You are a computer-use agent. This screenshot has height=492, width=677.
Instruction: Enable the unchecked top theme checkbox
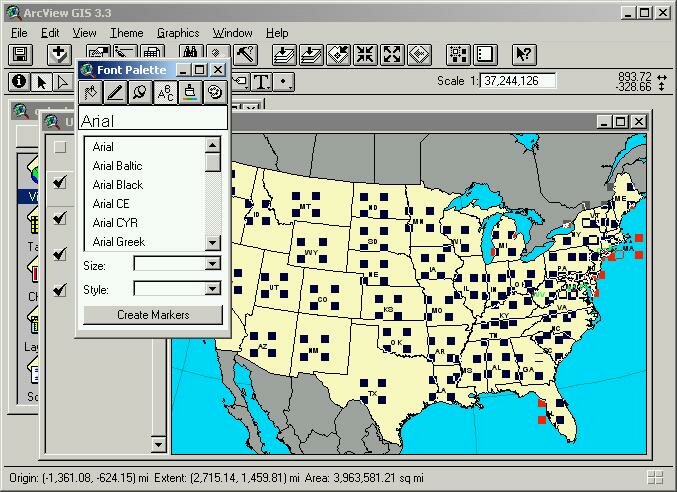(60, 148)
